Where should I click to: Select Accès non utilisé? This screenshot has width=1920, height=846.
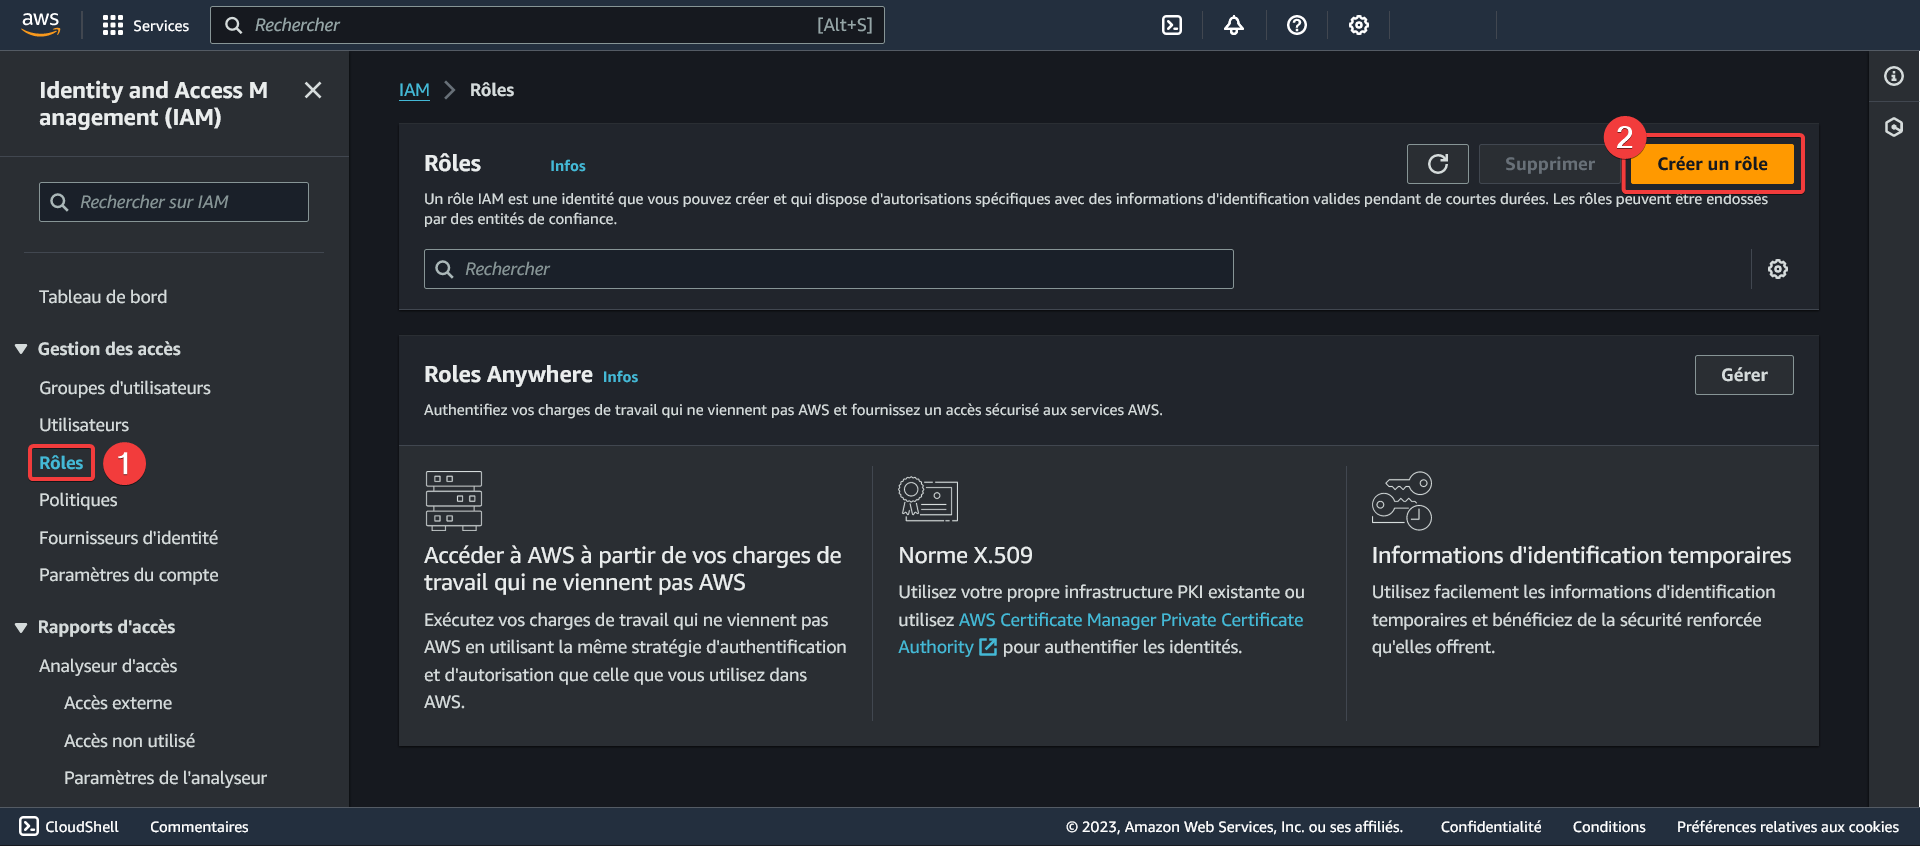129,741
